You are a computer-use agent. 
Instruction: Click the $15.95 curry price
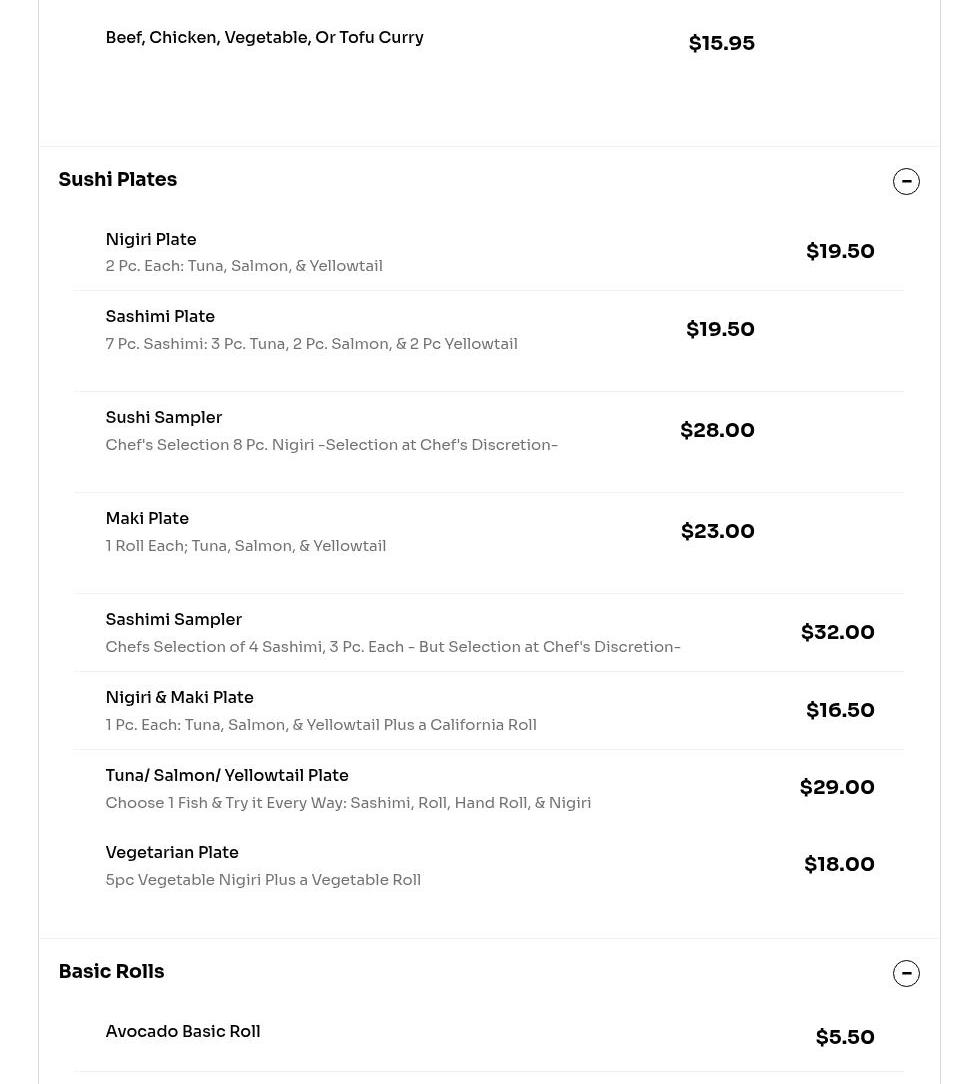pyautogui.click(x=721, y=44)
